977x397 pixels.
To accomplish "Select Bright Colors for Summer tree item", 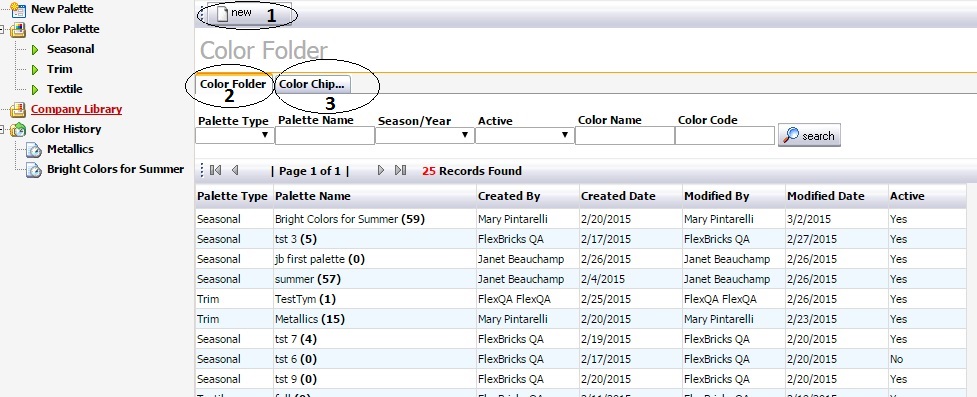I will click(116, 169).
